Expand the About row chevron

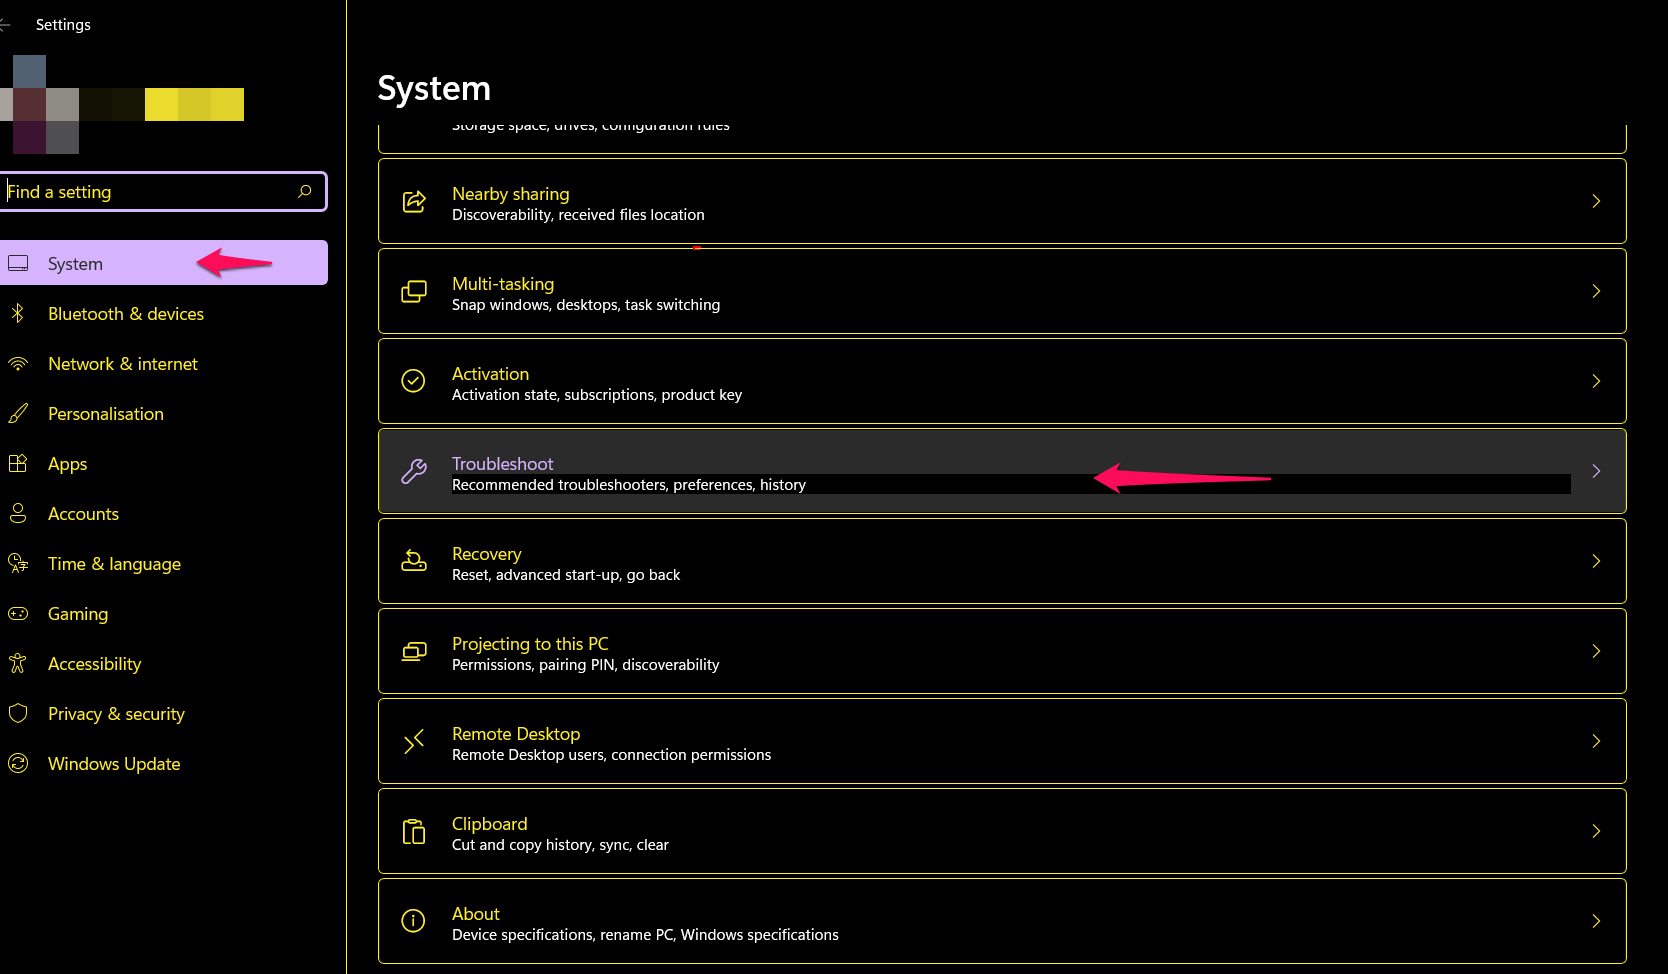click(x=1595, y=921)
